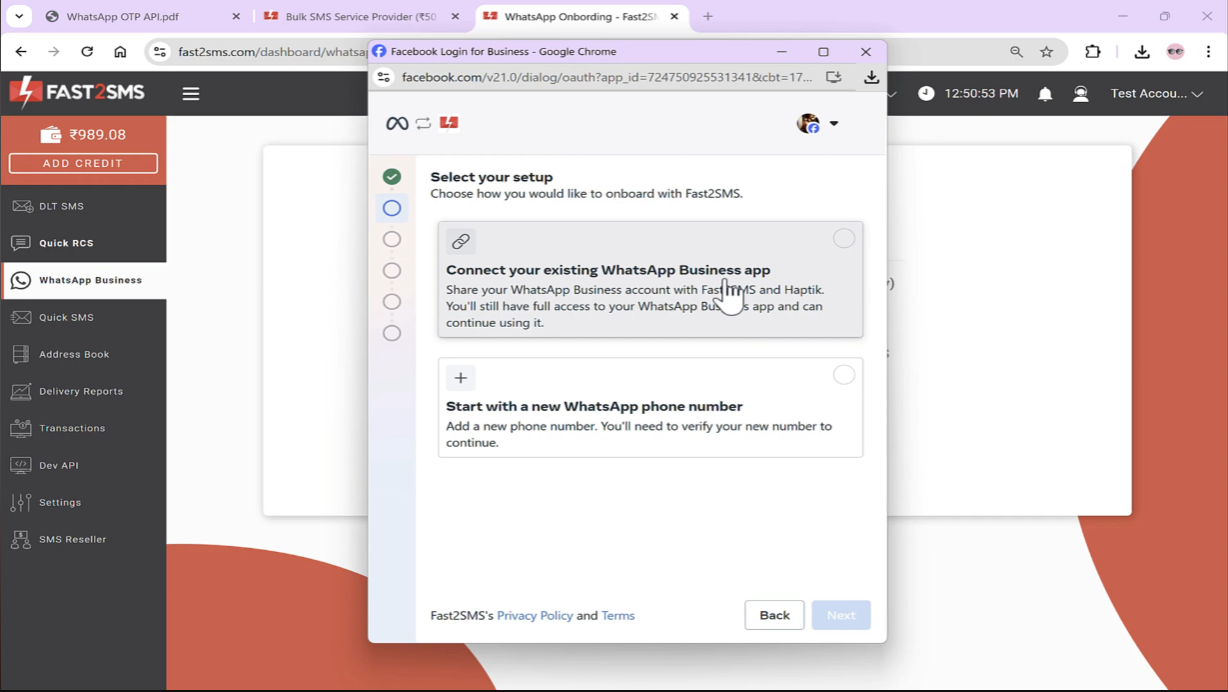Viewport: 1228px width, 692px height.
Task: Open Address Book from the sidebar
Action: click(74, 354)
